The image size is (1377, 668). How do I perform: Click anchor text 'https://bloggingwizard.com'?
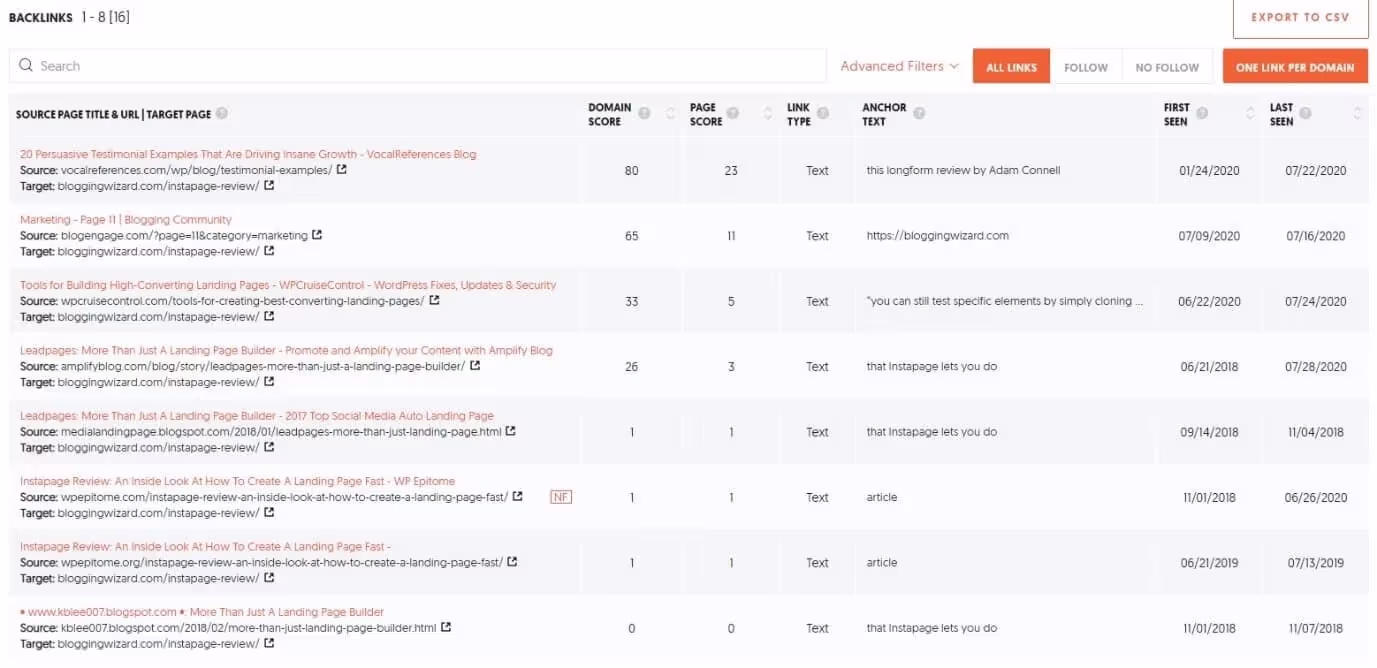[938, 236]
